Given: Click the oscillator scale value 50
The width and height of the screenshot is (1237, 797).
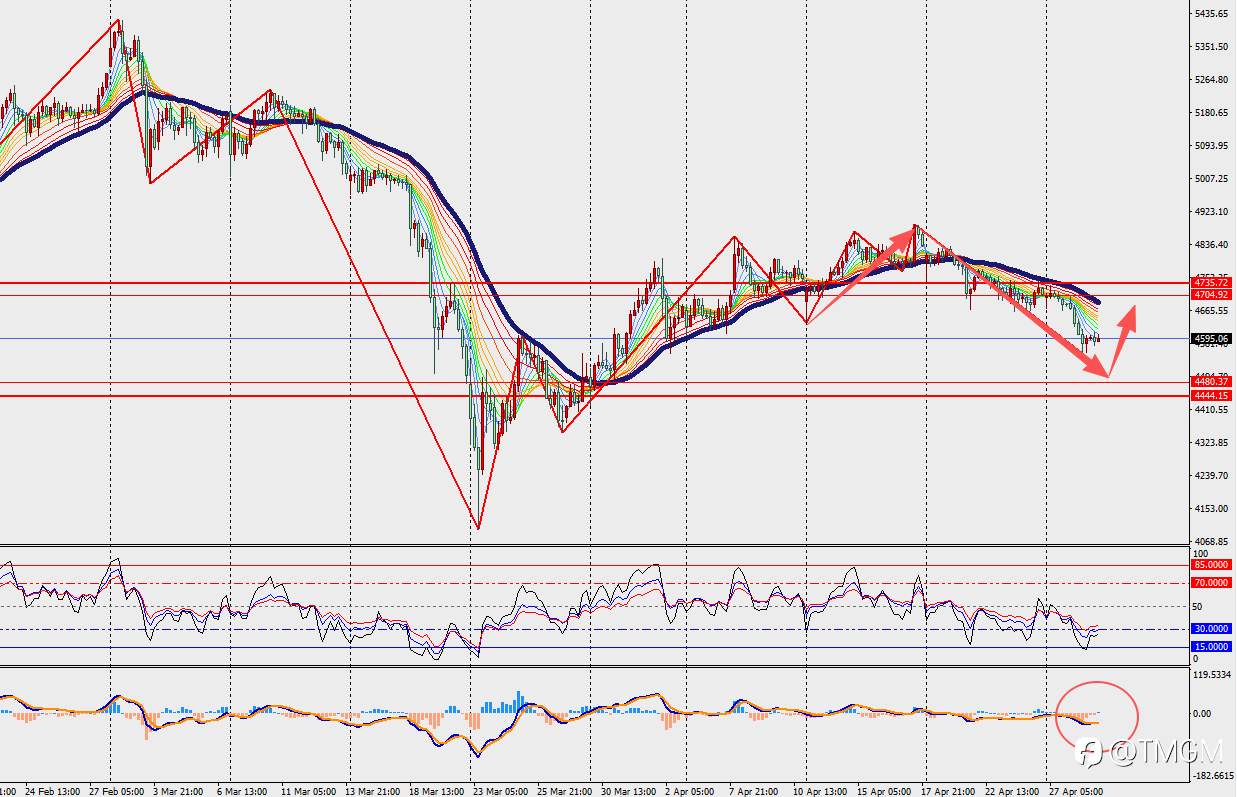Looking at the screenshot, I should (x=1198, y=607).
